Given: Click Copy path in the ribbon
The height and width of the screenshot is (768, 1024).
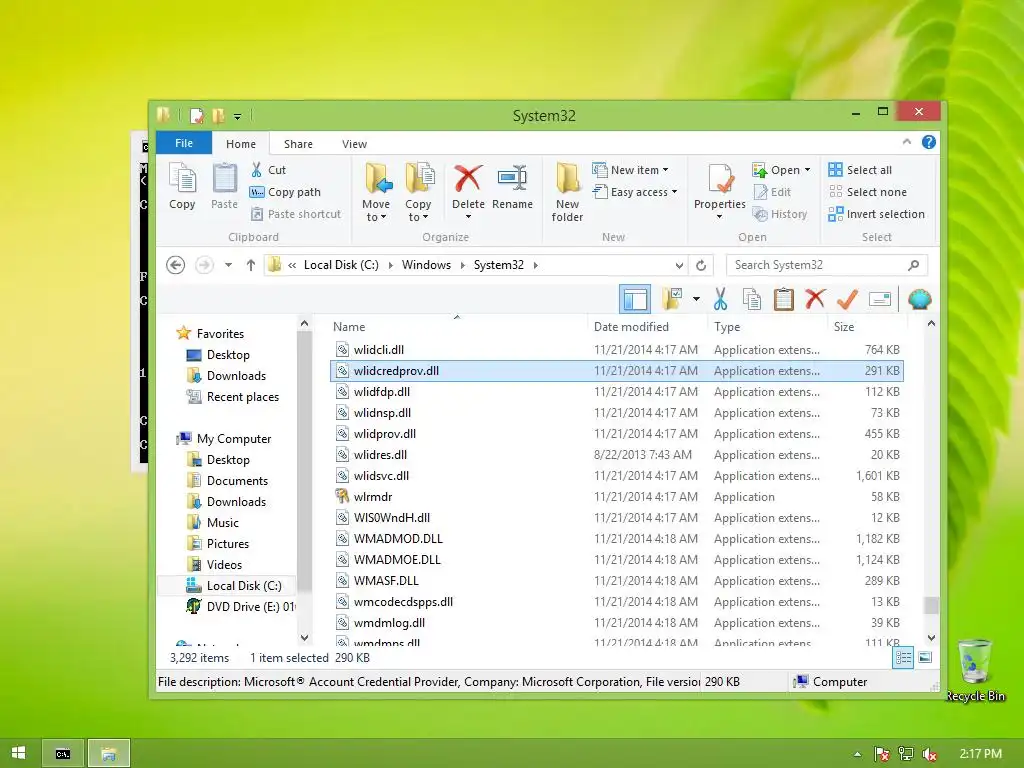Looking at the screenshot, I should point(285,192).
